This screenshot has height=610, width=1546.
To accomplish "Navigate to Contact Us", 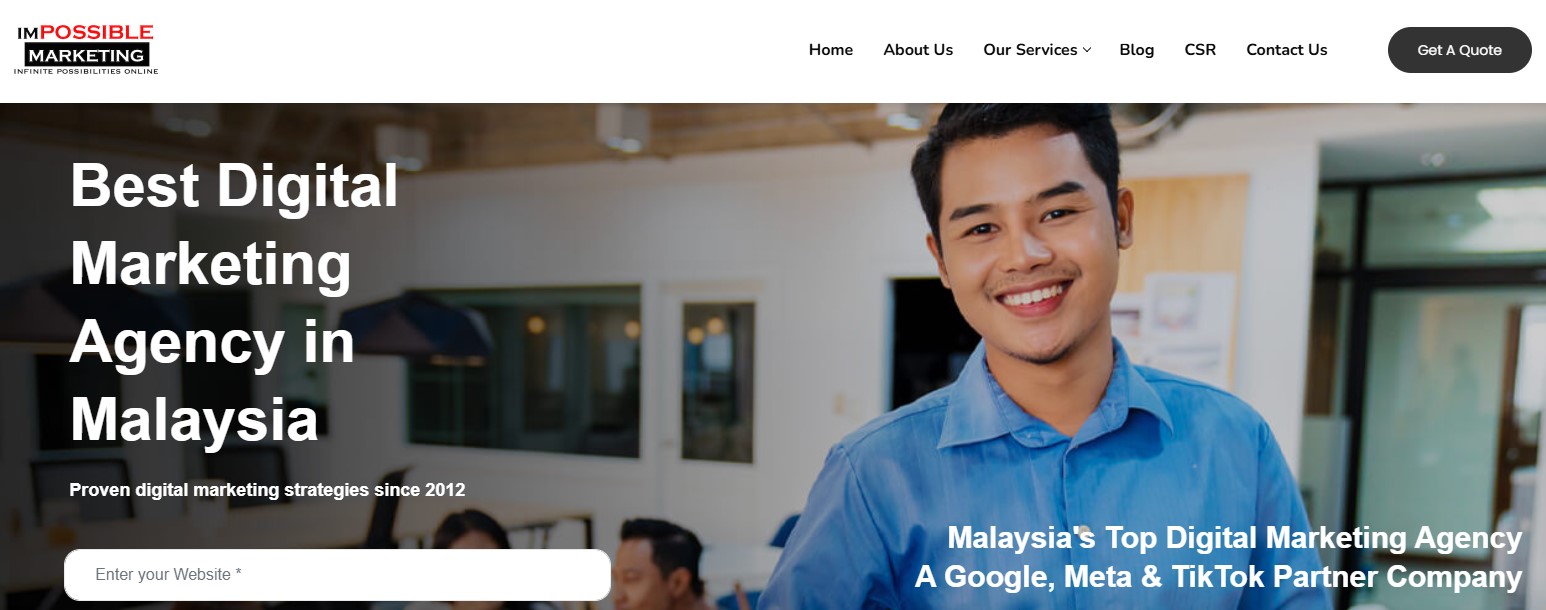I will click(1287, 50).
